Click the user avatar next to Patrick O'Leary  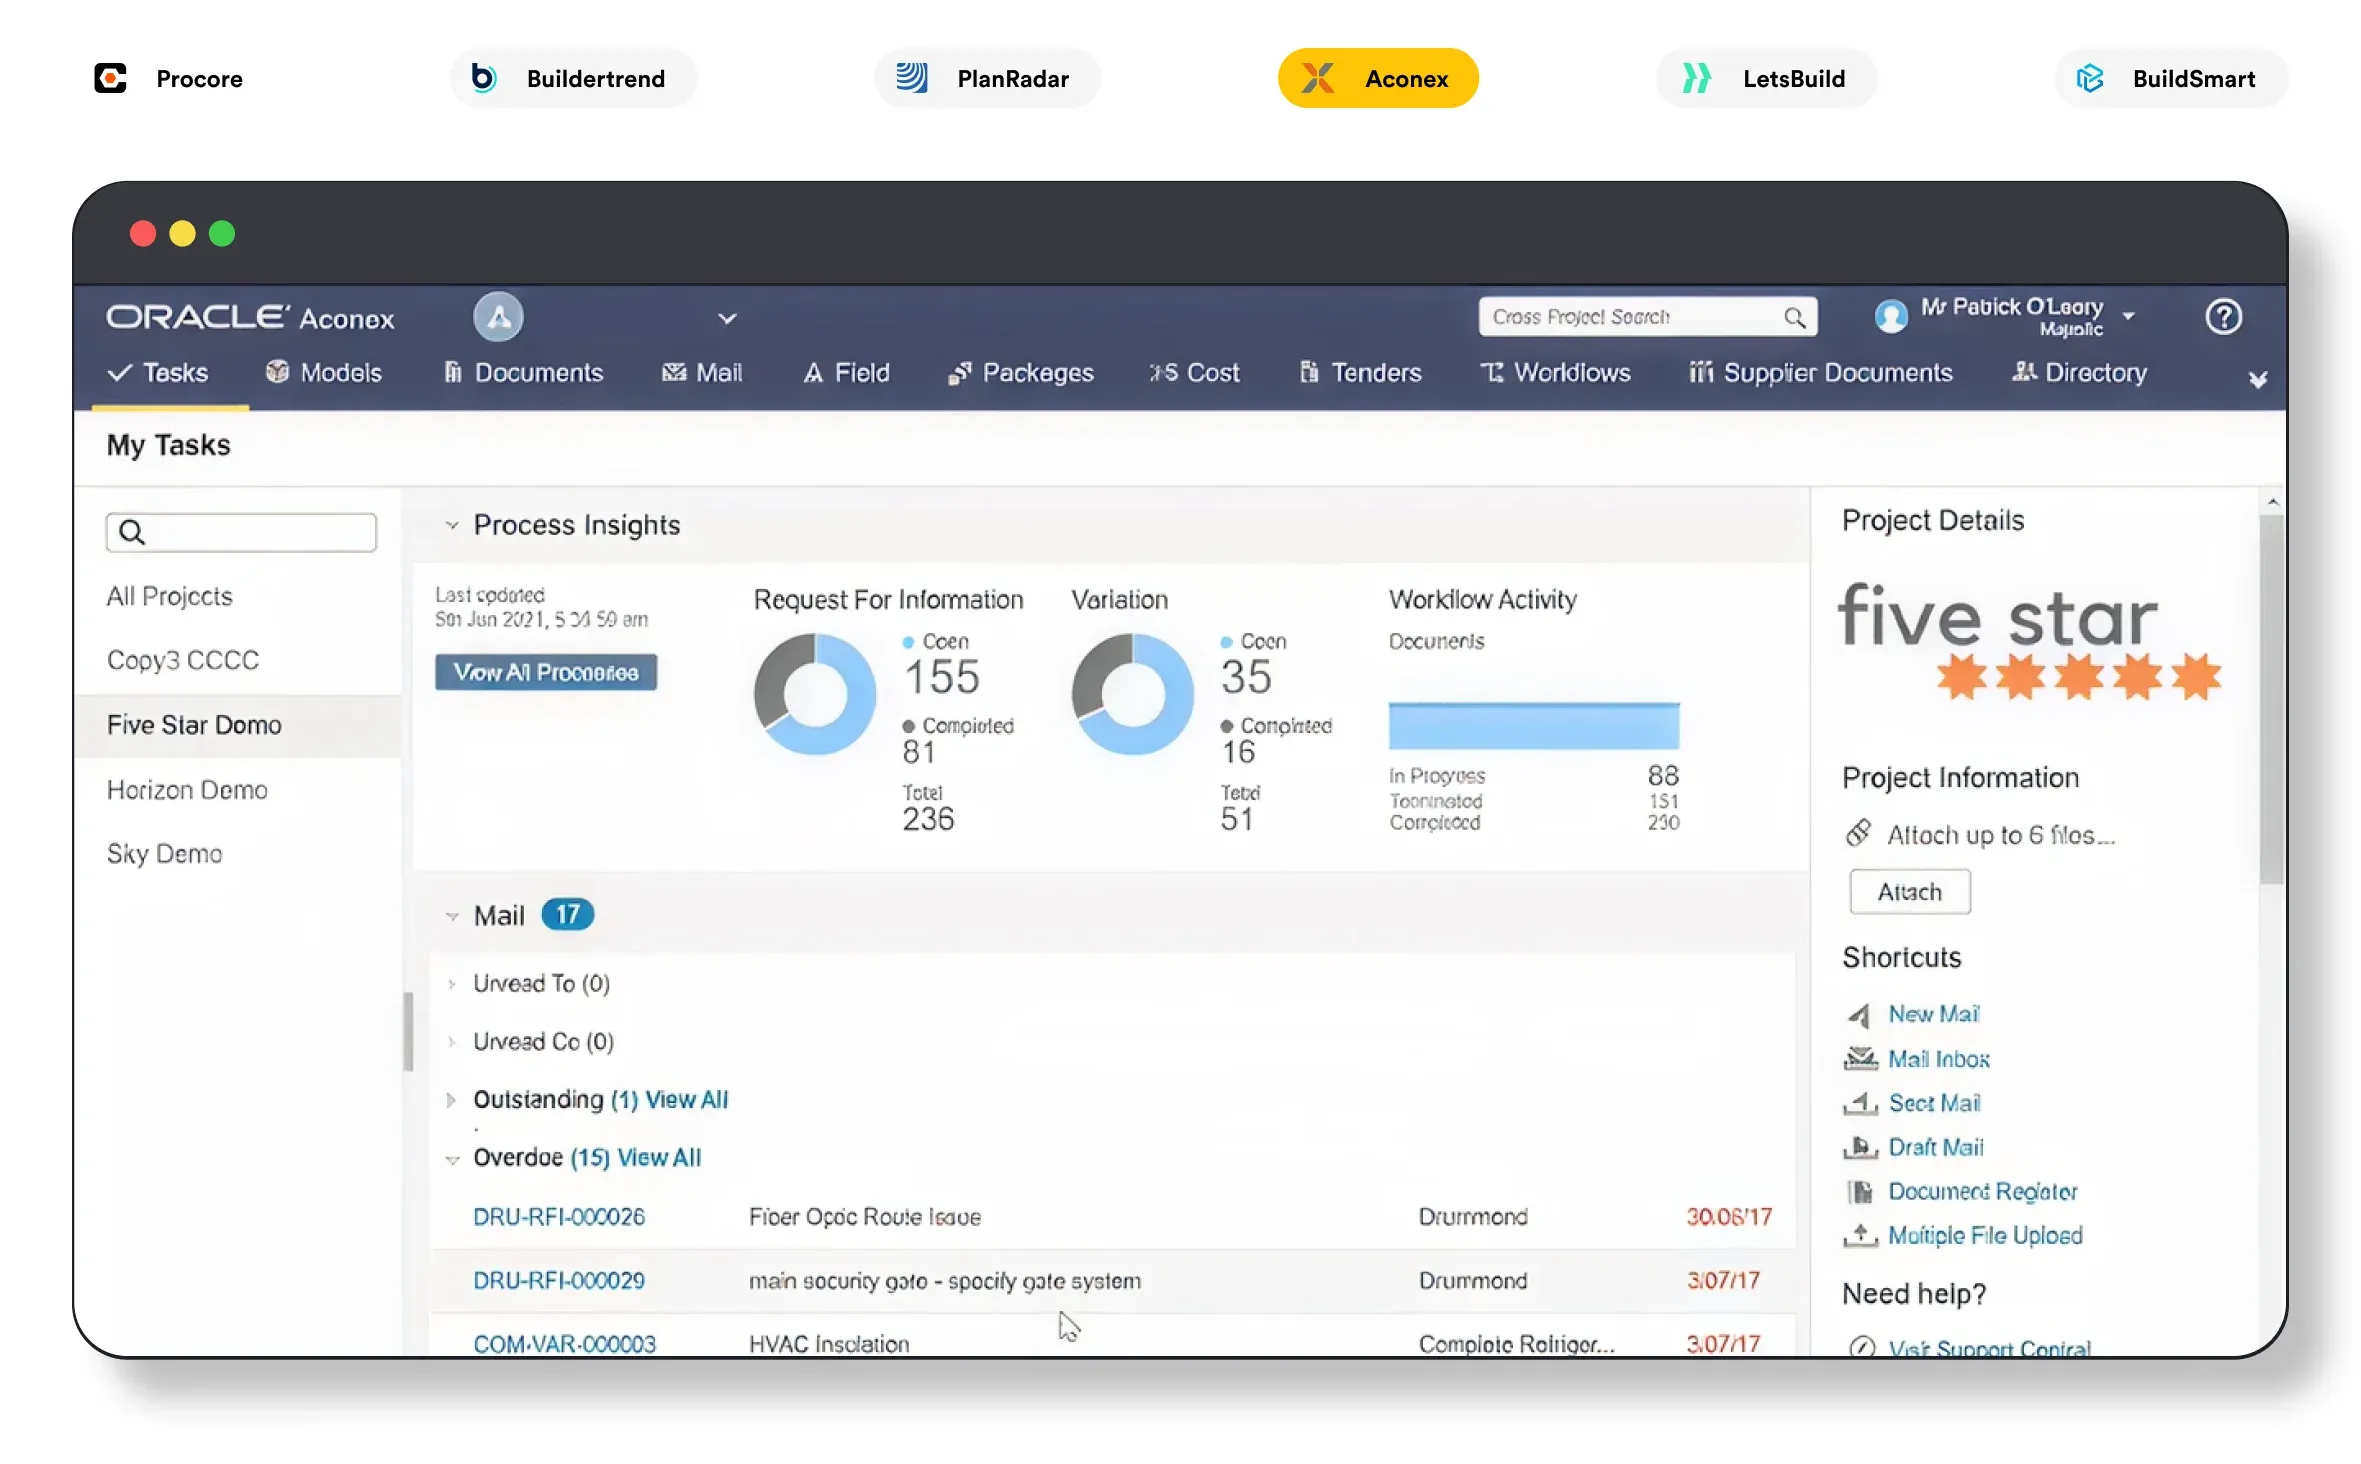1889,316
